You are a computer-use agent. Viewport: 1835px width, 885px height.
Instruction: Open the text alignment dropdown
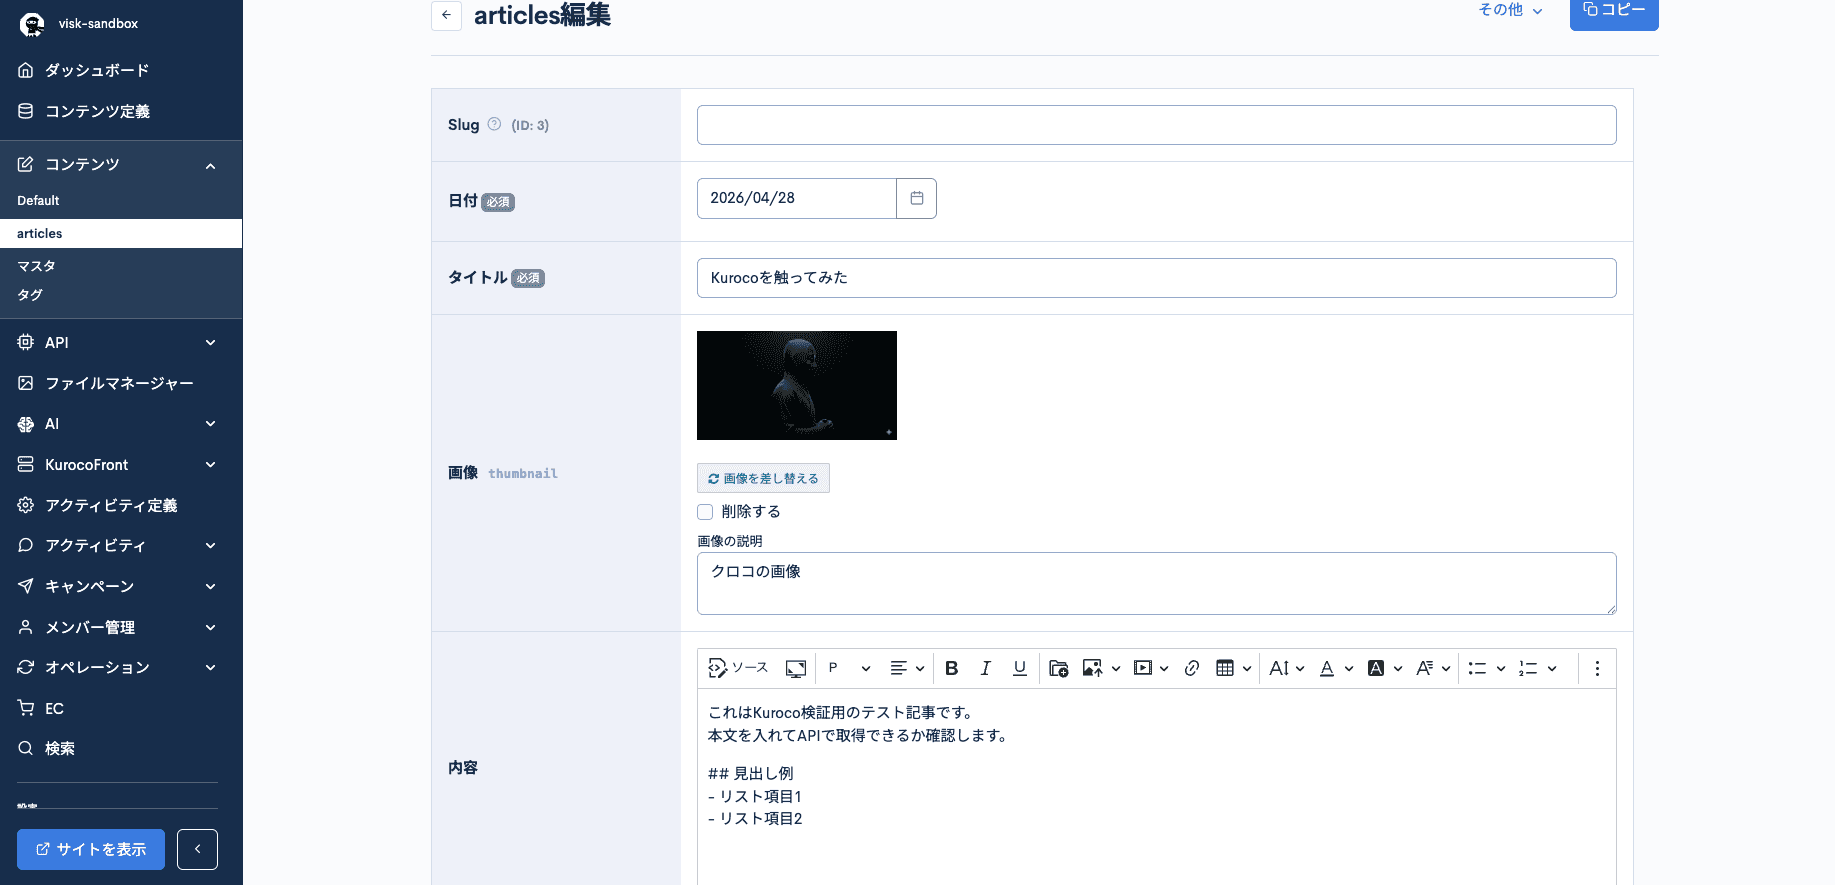click(x=907, y=668)
